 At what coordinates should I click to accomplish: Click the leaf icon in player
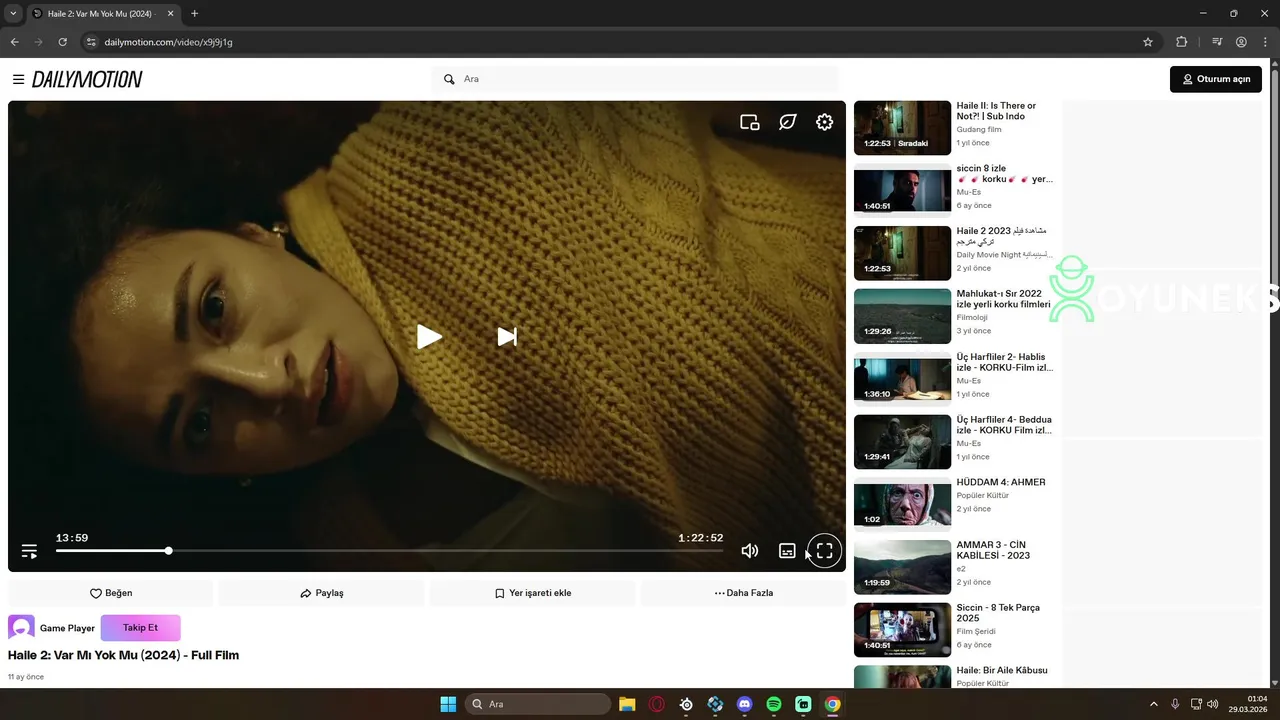coord(788,122)
